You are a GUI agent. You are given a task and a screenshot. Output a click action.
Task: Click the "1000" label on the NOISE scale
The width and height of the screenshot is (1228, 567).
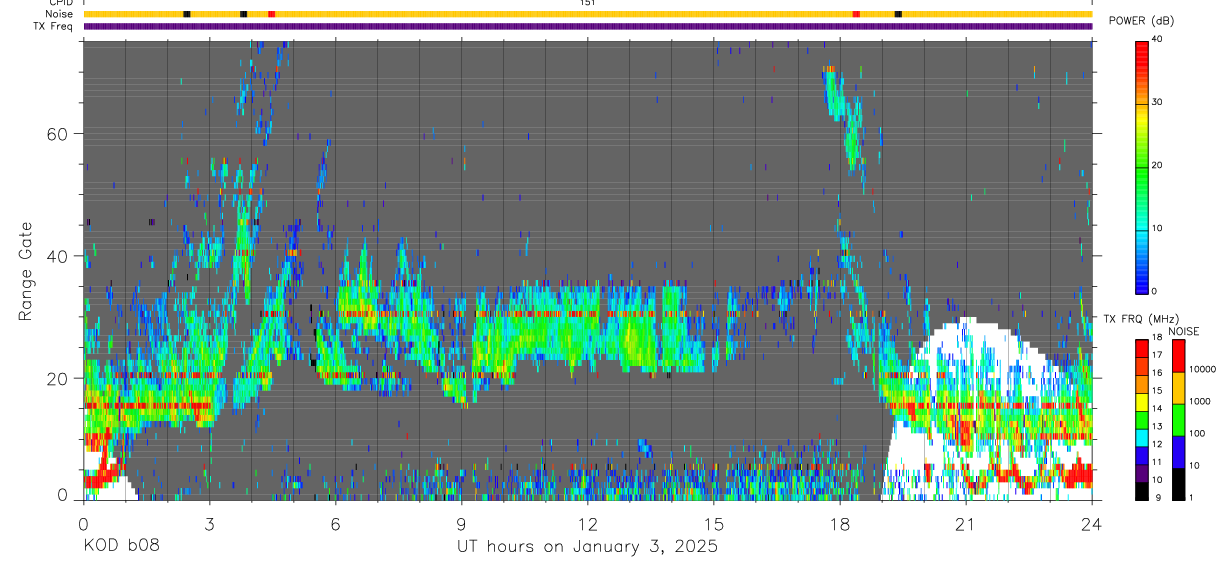coord(1200,401)
